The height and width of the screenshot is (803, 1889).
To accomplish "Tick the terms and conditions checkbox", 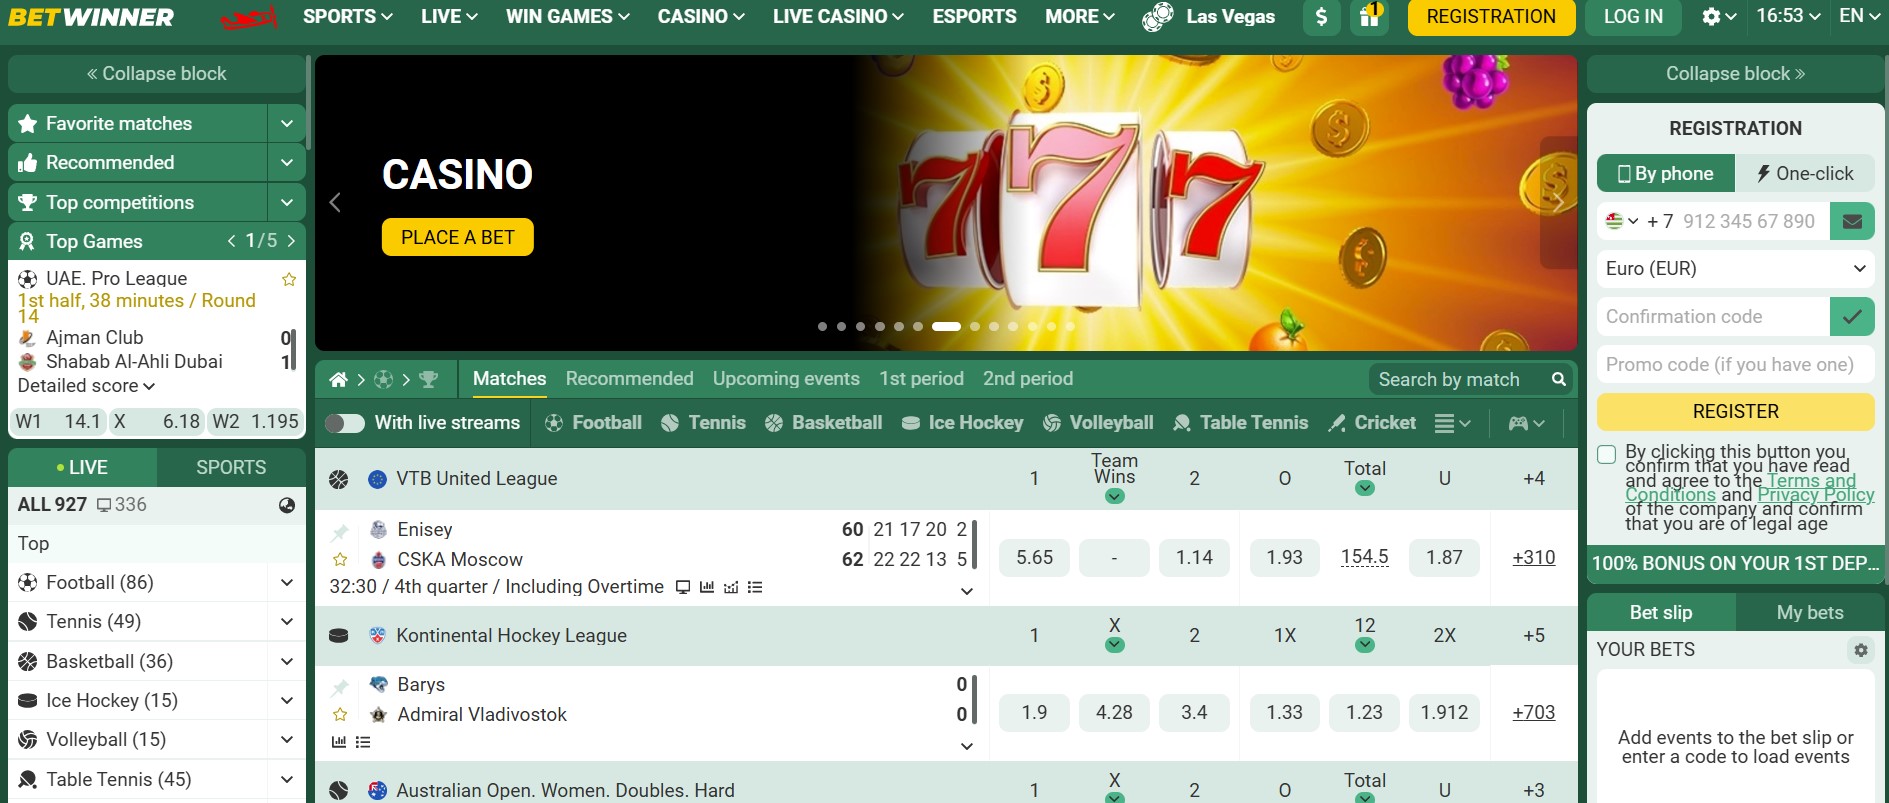I will click(1606, 455).
